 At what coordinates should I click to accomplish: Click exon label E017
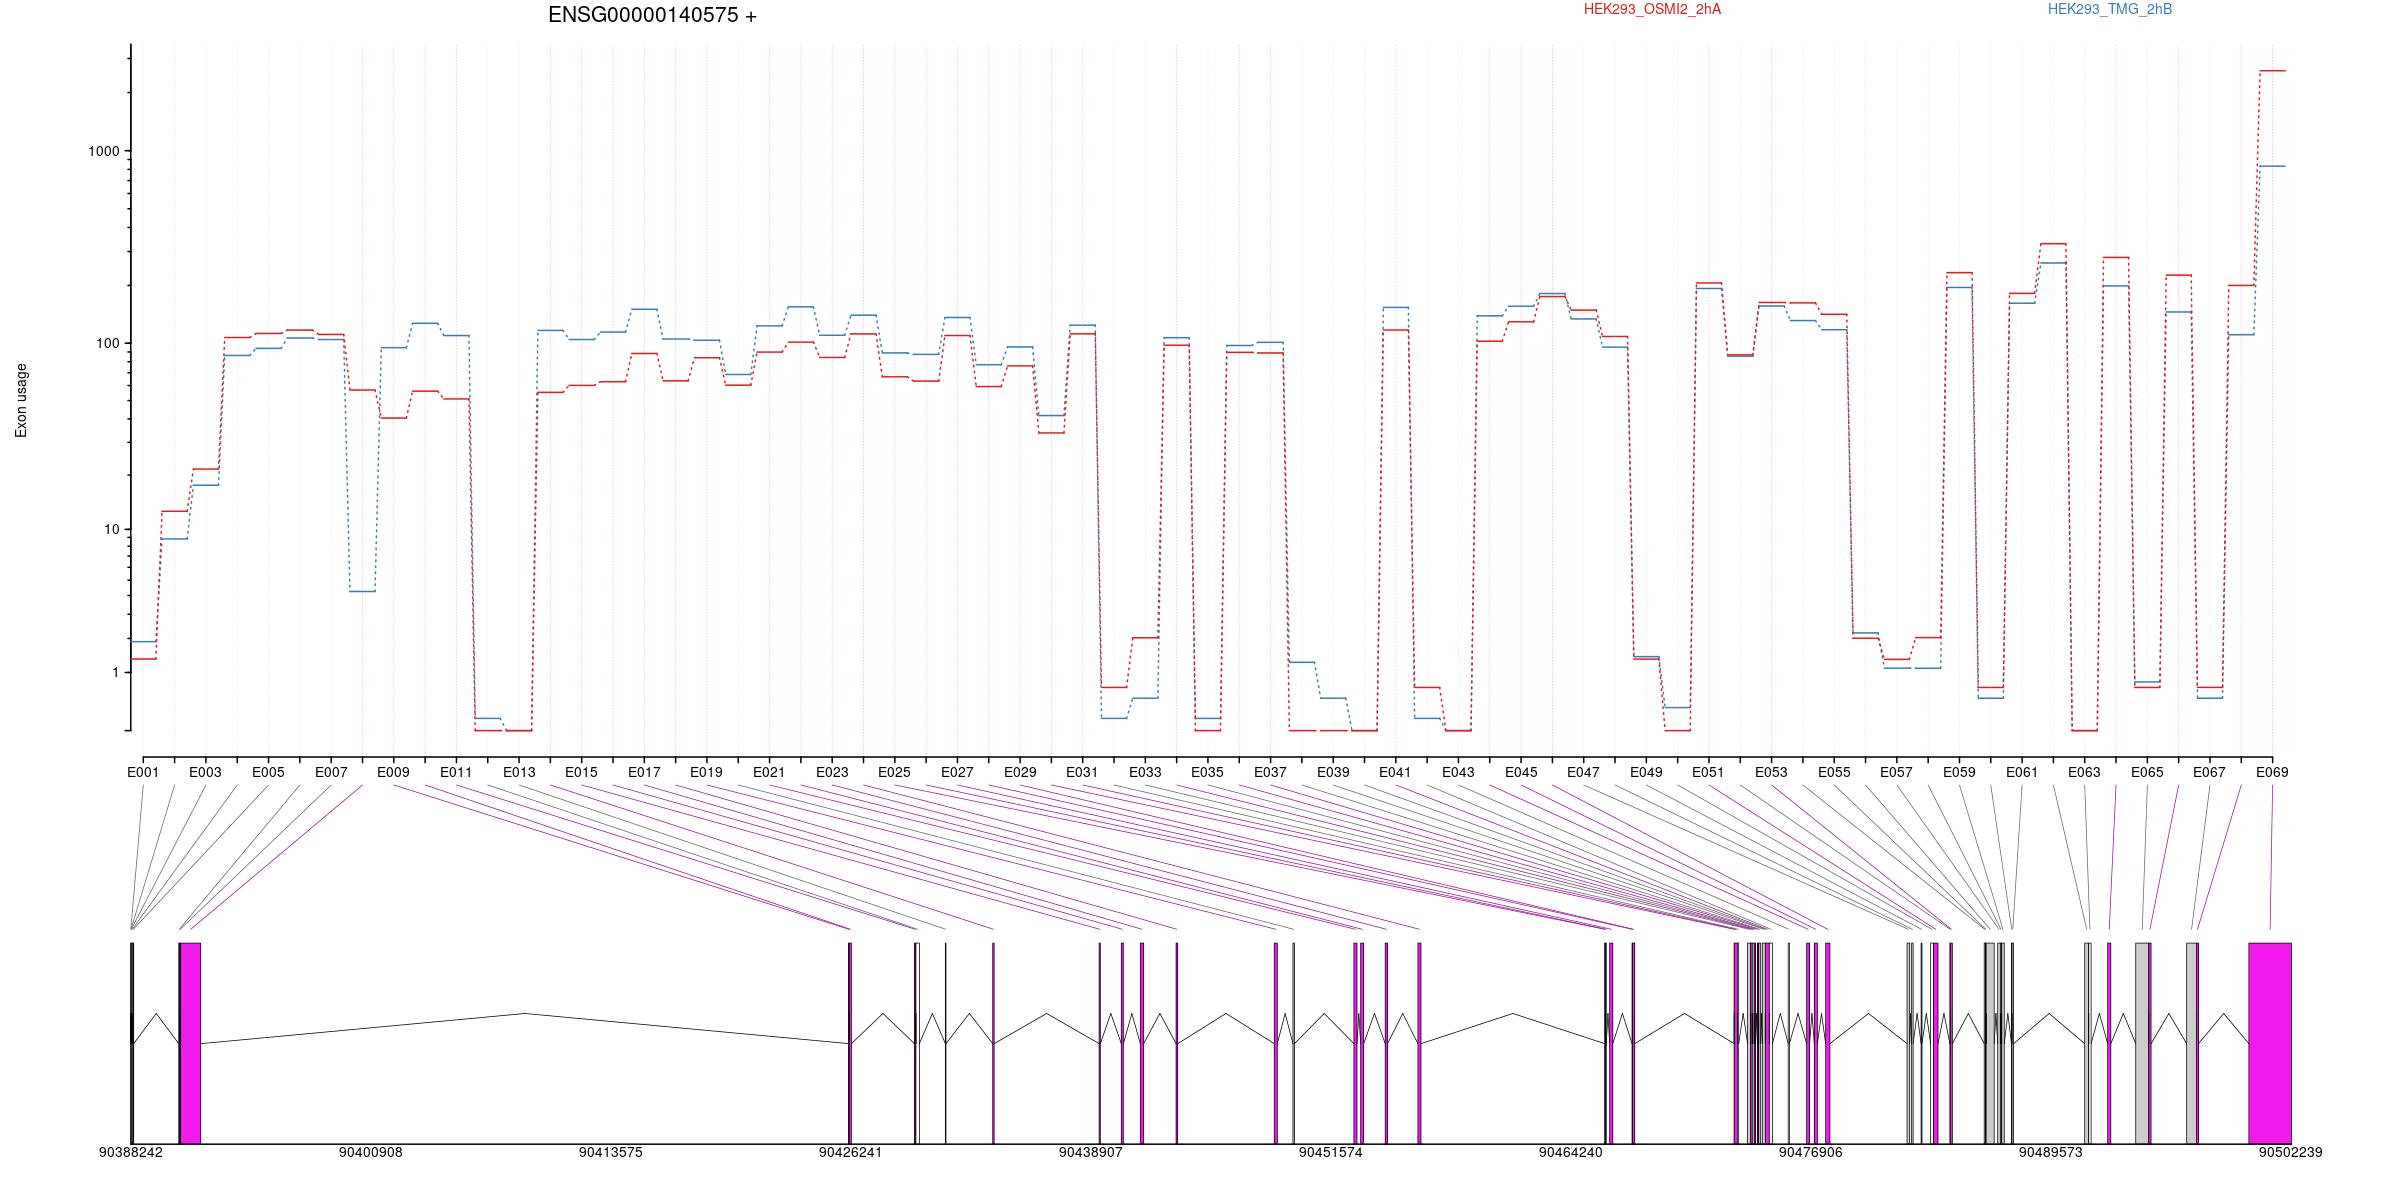[644, 772]
